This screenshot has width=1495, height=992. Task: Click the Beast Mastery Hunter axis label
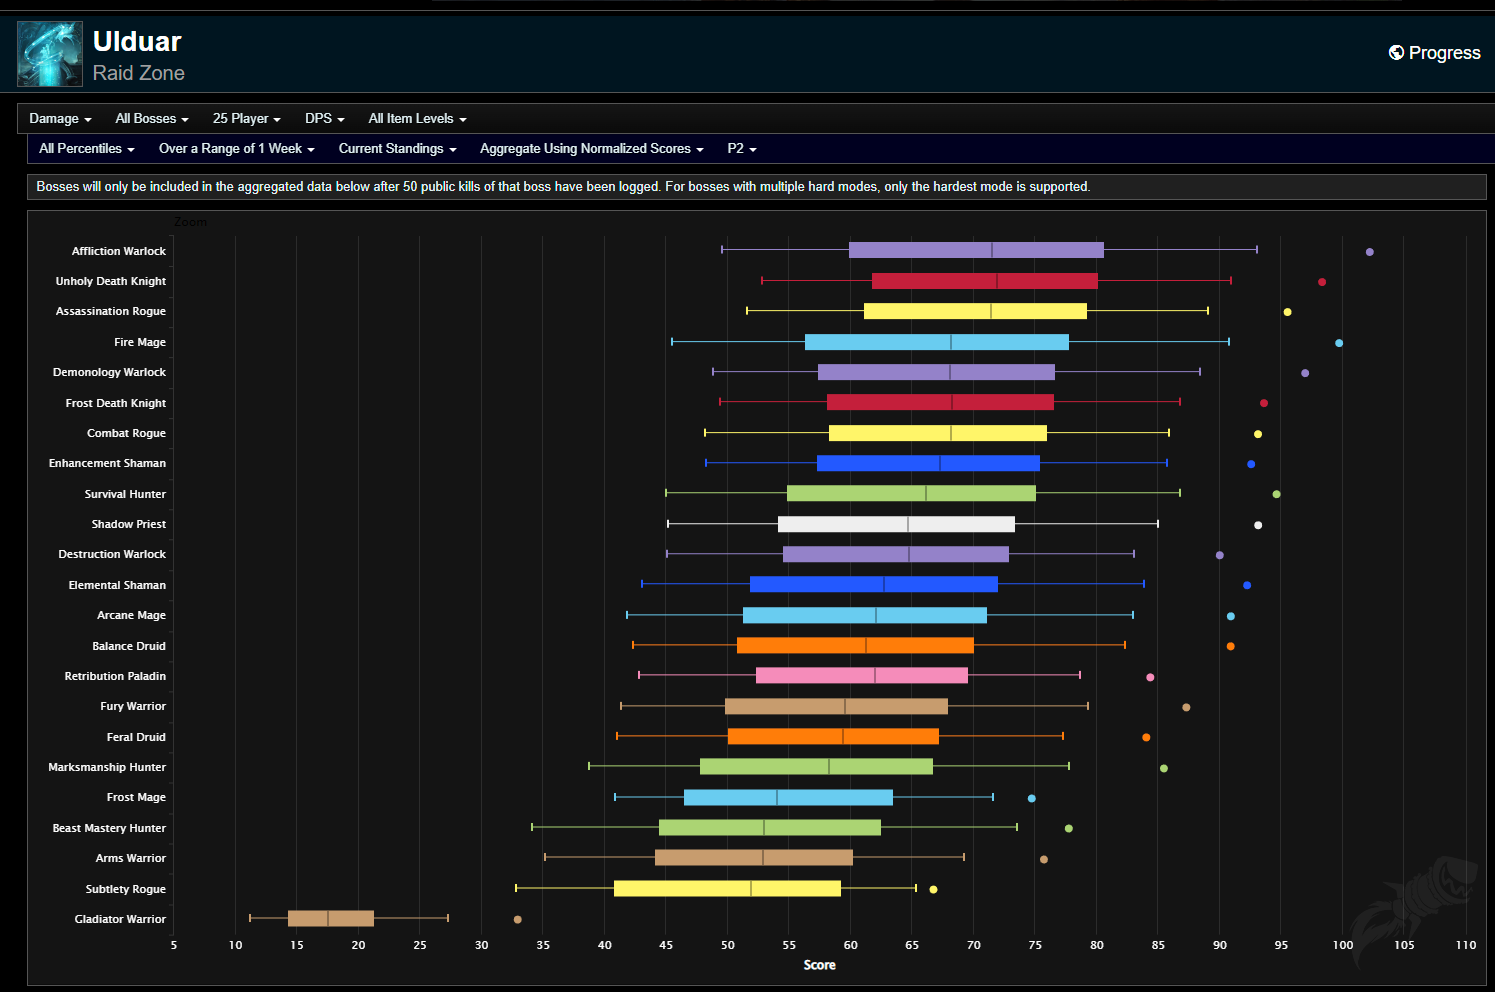click(x=109, y=828)
